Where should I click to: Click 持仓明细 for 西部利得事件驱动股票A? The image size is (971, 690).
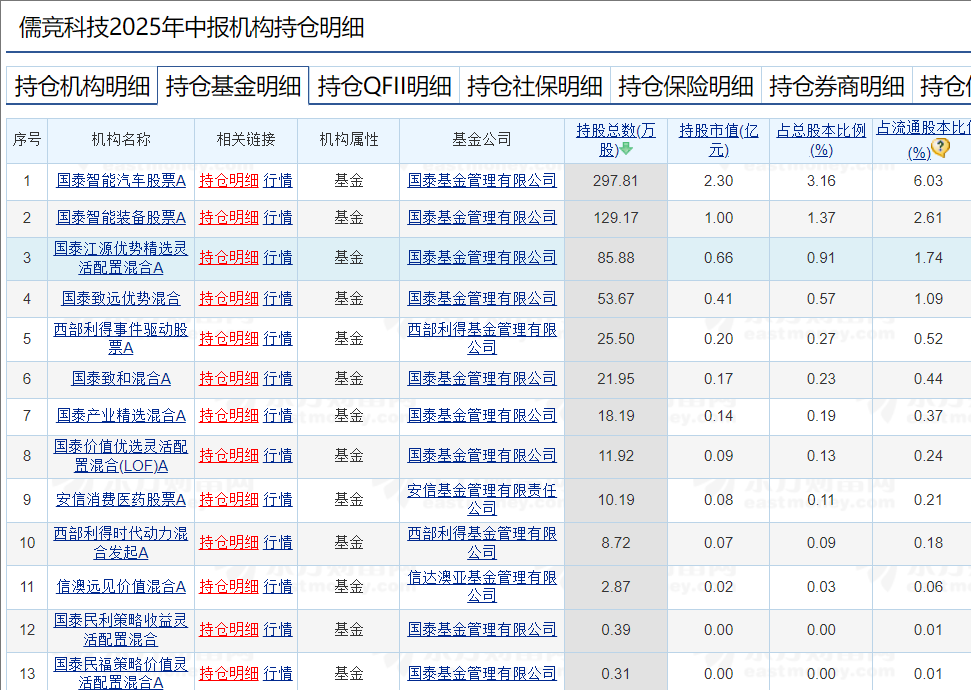pos(229,339)
